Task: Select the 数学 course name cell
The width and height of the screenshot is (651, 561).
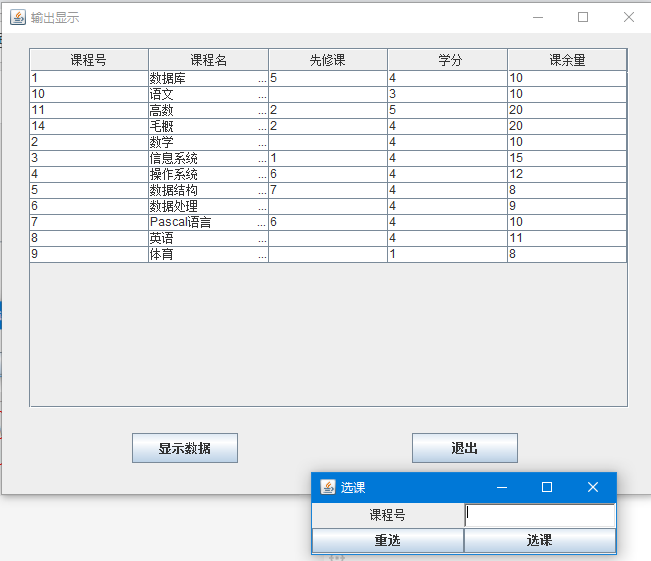Action: tap(208, 142)
